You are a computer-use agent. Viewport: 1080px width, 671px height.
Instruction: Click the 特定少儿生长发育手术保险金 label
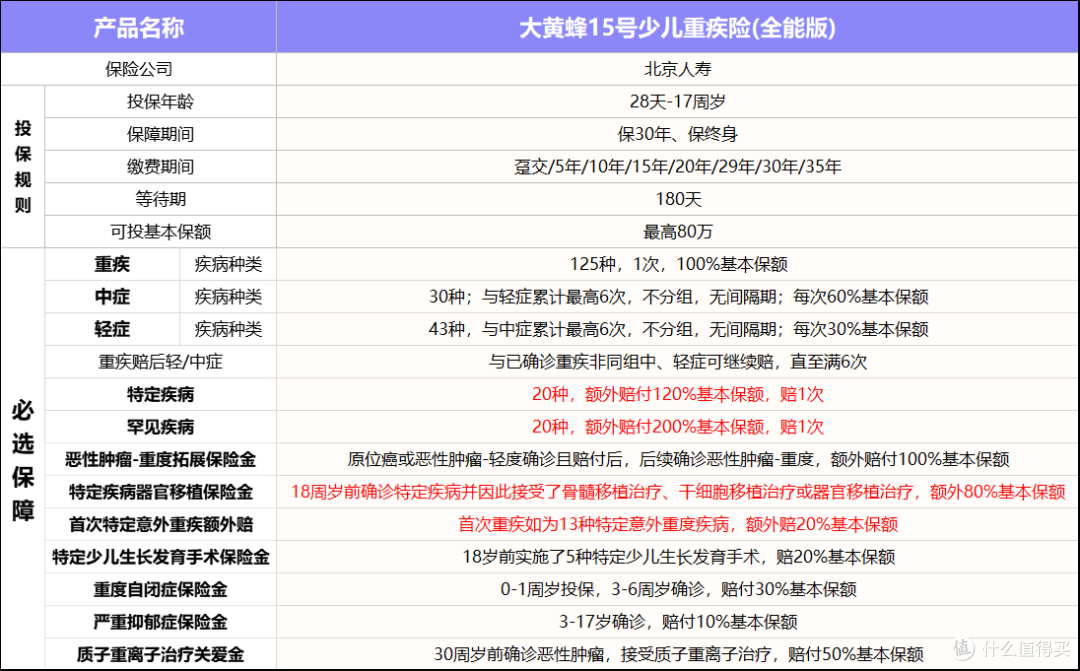click(160, 557)
